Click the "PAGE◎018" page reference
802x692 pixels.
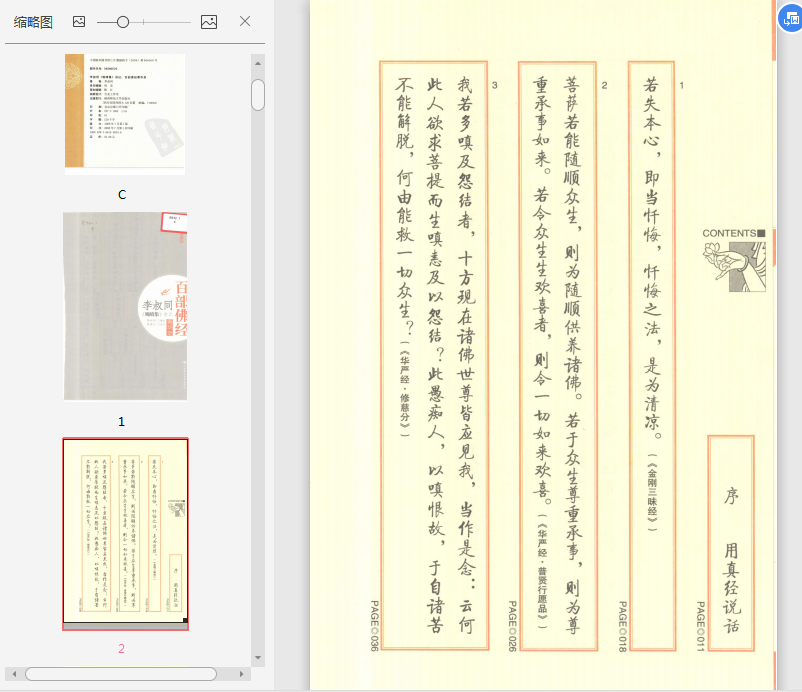coord(622,626)
